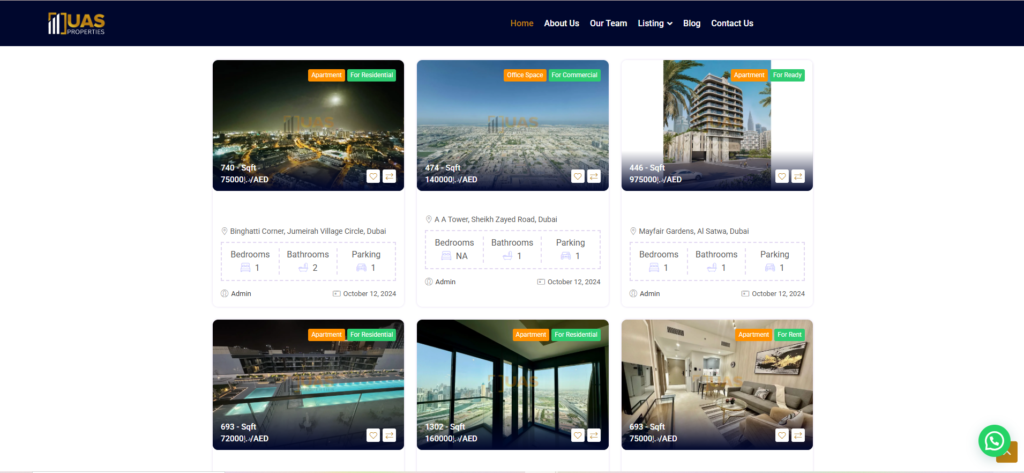Image resolution: width=1024 pixels, height=473 pixels.
Task: Click Binghatti Corner, Jumeirah Village Circle address
Action: [308, 231]
